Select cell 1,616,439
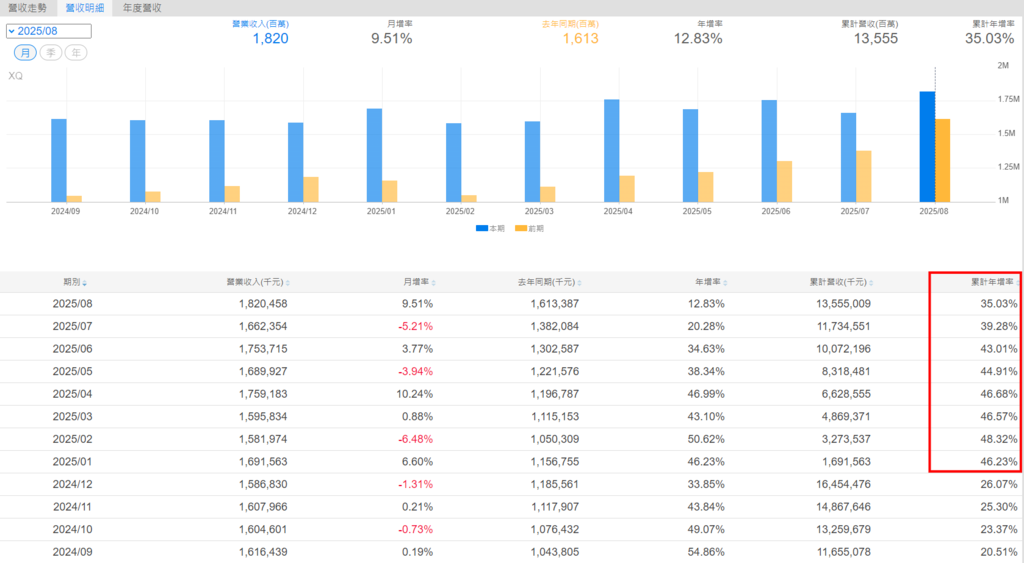The width and height of the screenshot is (1024, 563). coord(263,552)
